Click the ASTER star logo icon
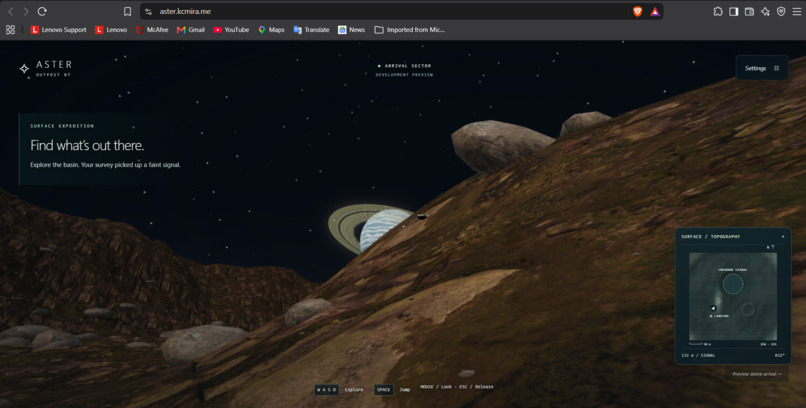This screenshot has height=408, width=806. pos(24,68)
